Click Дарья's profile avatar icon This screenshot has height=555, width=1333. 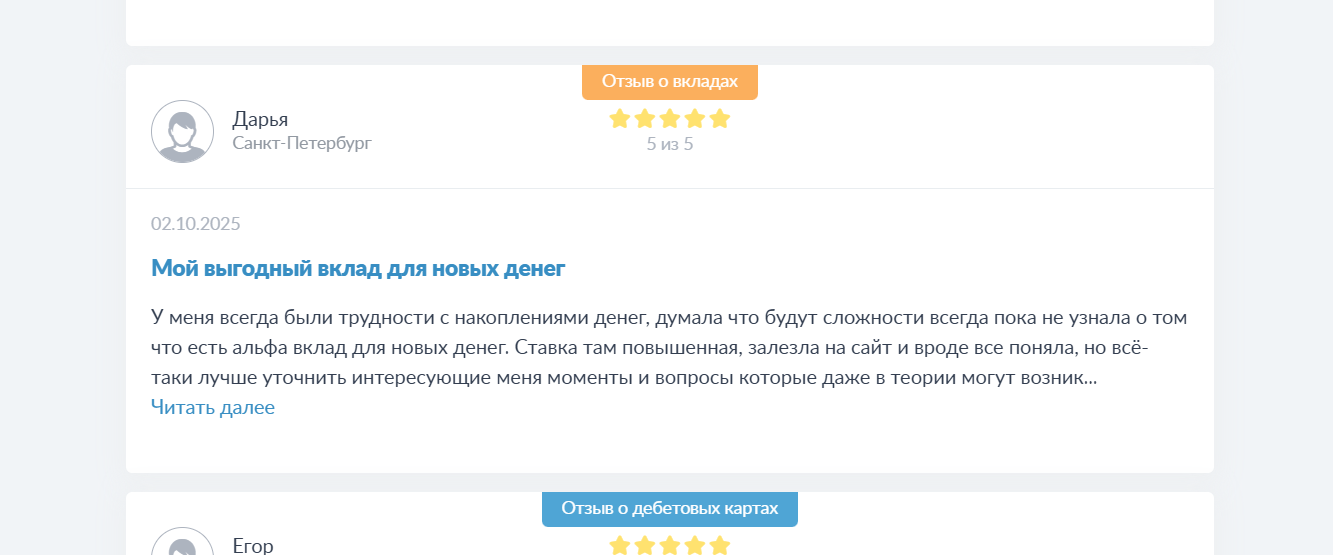(182, 131)
